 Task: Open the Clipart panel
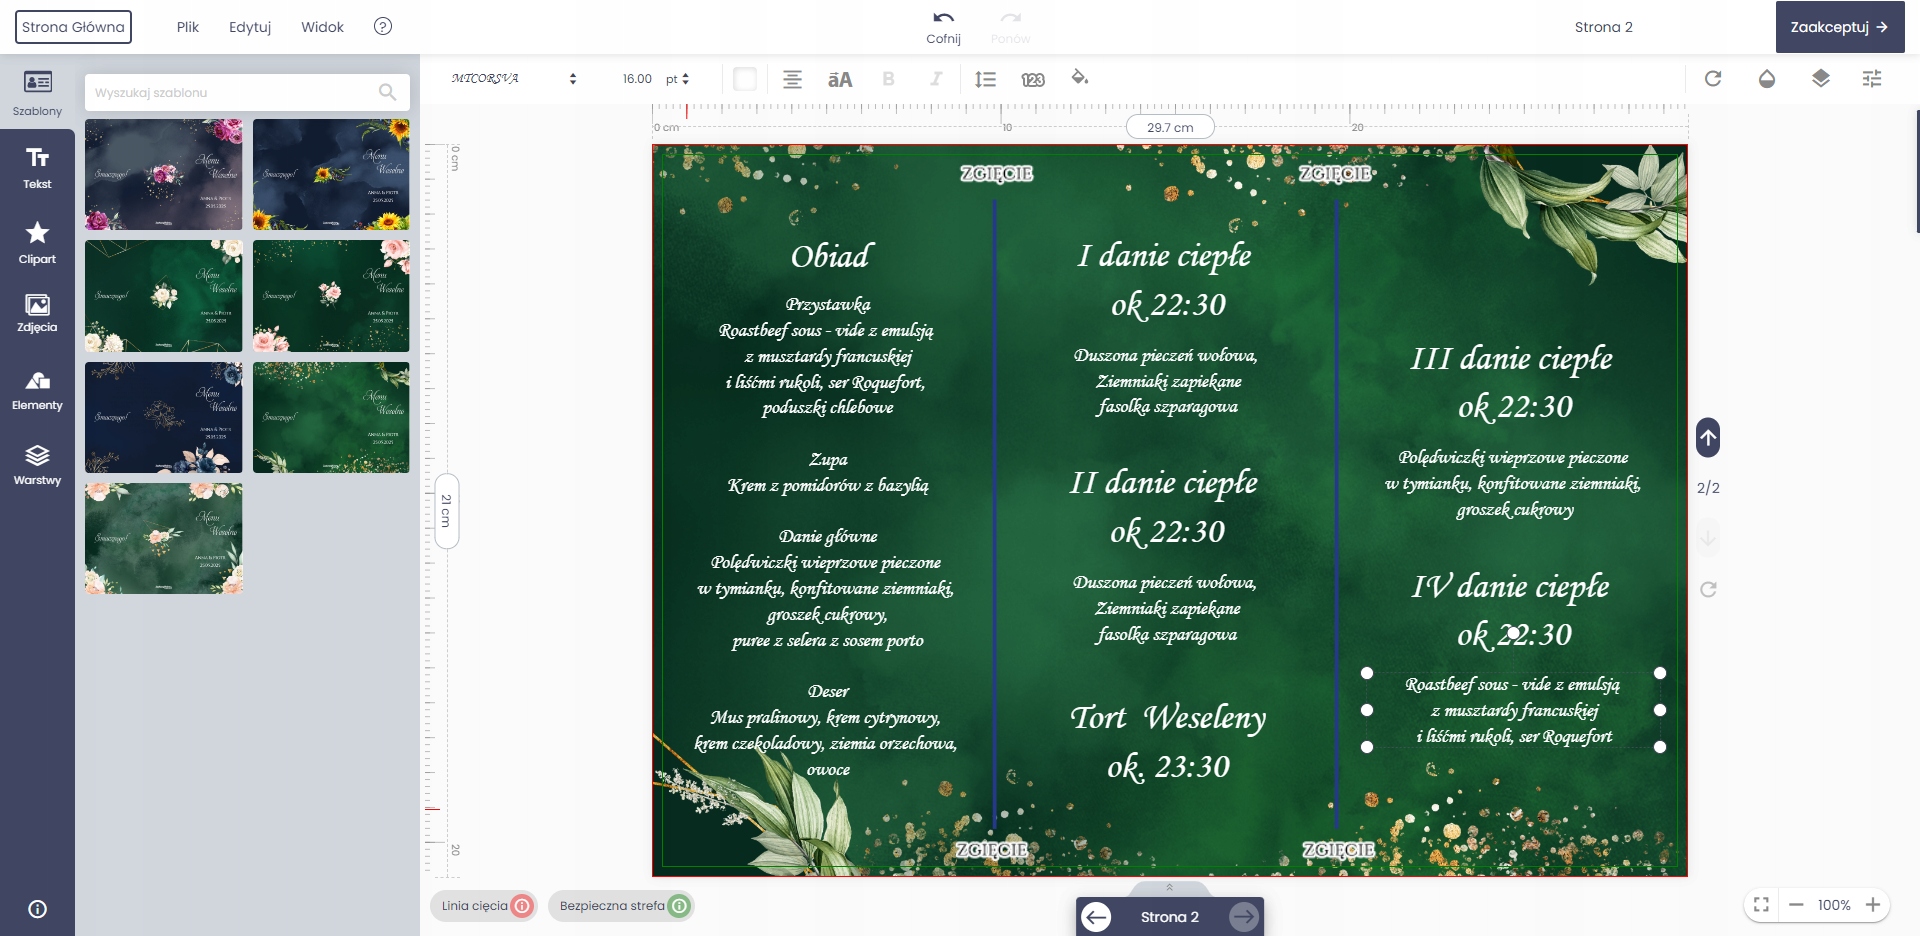click(37, 243)
